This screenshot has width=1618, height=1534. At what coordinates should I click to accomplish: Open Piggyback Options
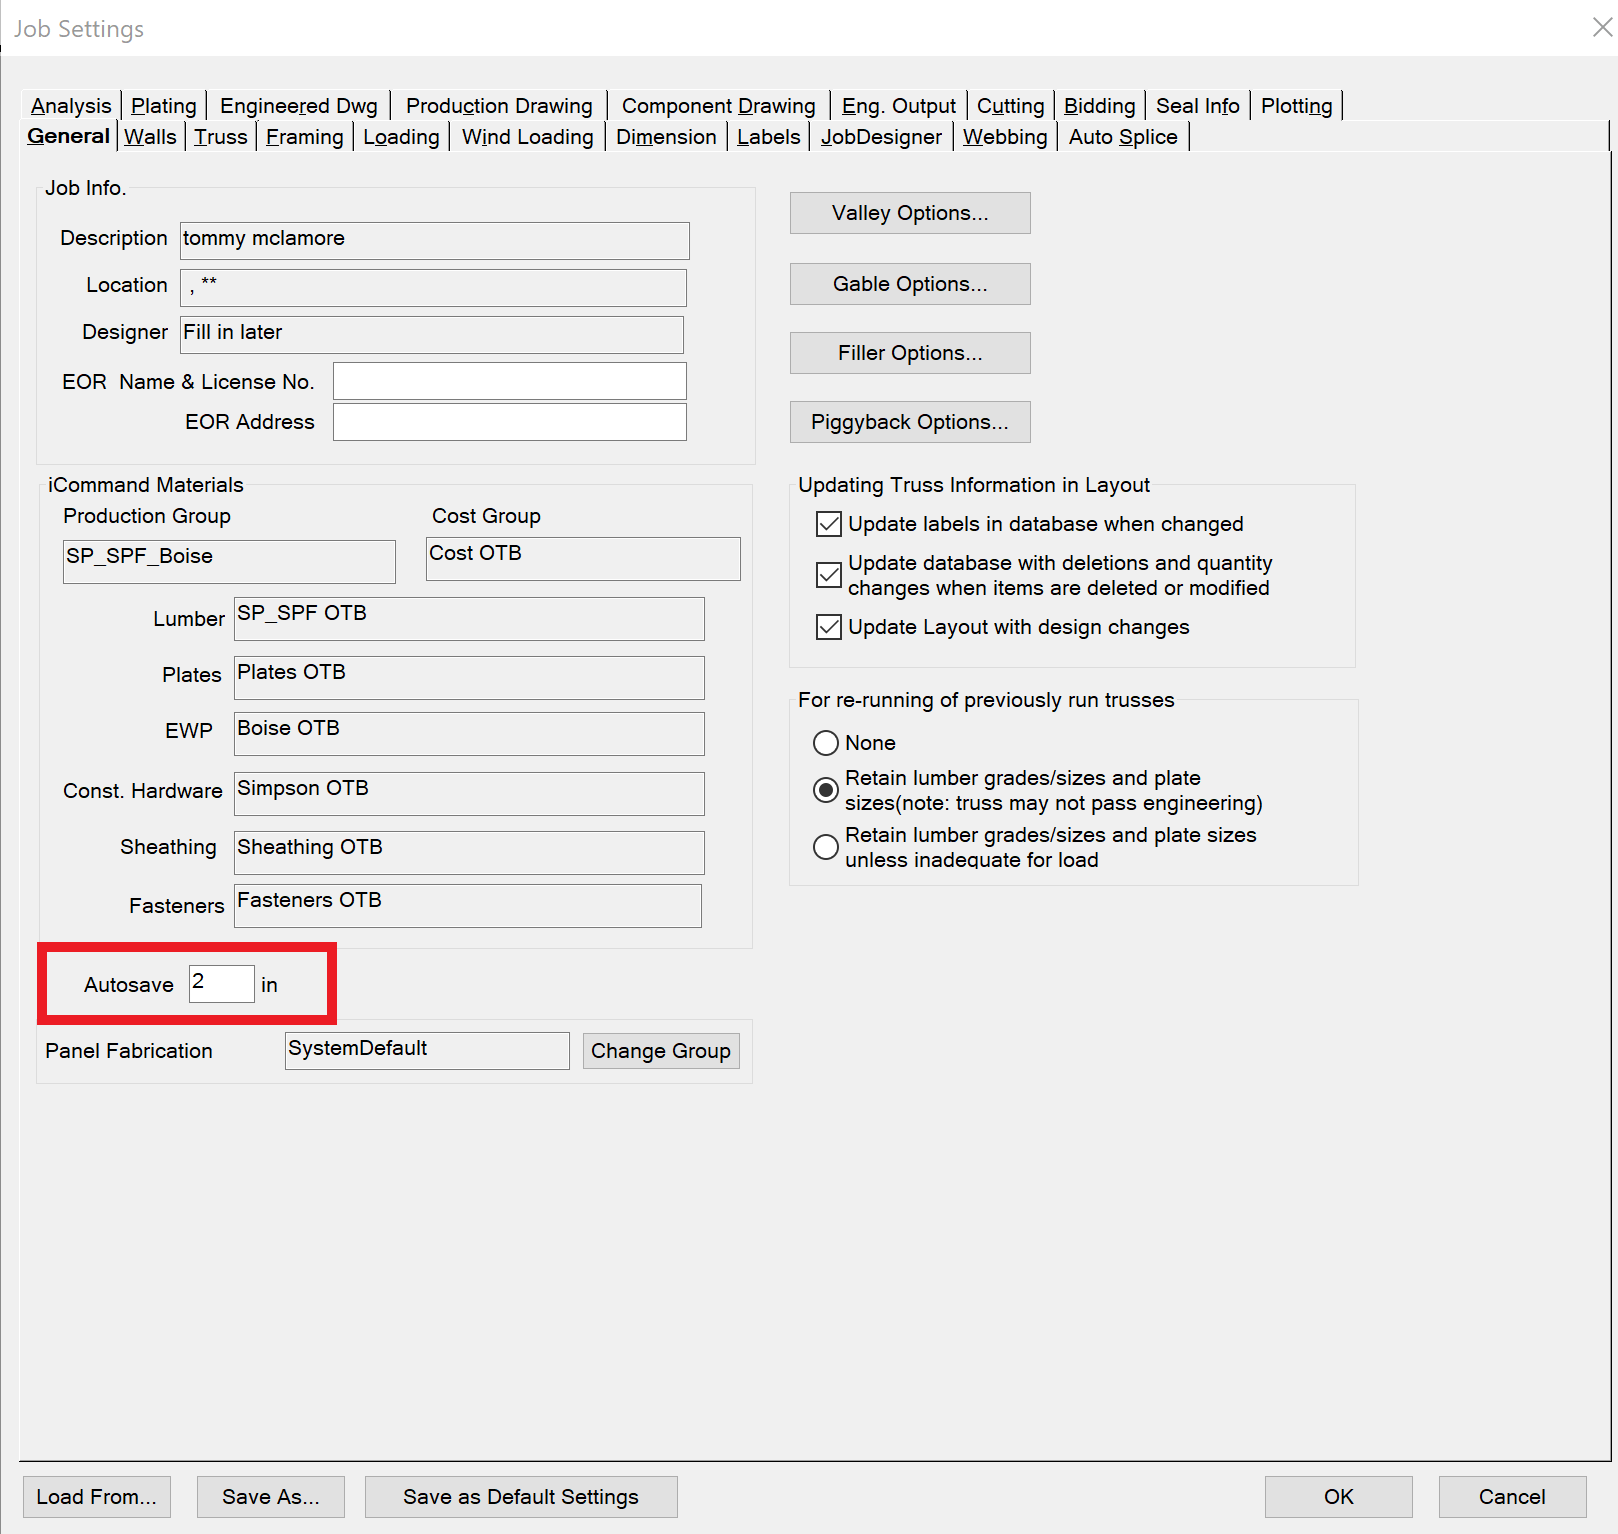click(909, 422)
